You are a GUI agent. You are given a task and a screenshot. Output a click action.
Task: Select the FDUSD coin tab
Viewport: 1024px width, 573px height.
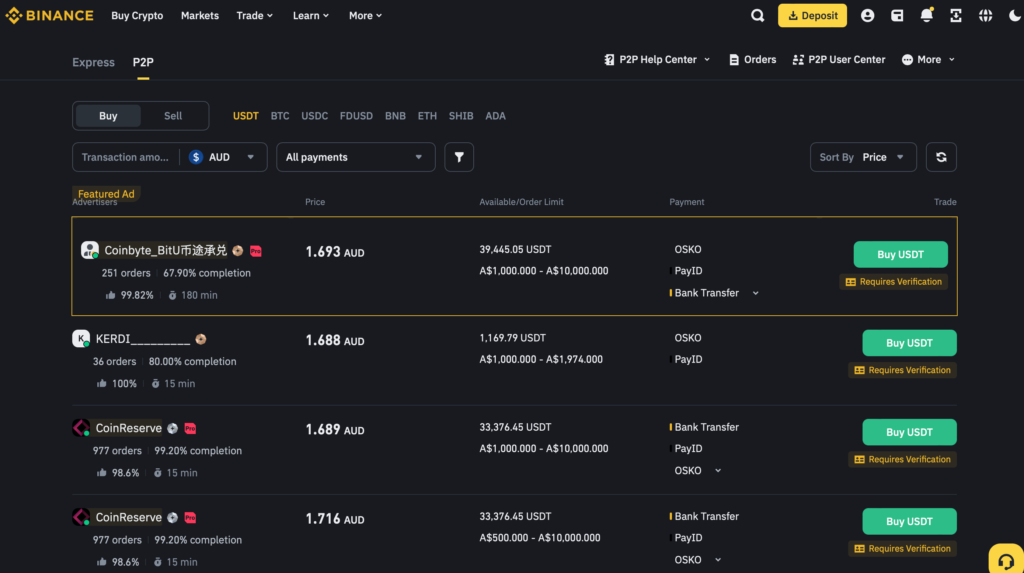[x=356, y=116]
